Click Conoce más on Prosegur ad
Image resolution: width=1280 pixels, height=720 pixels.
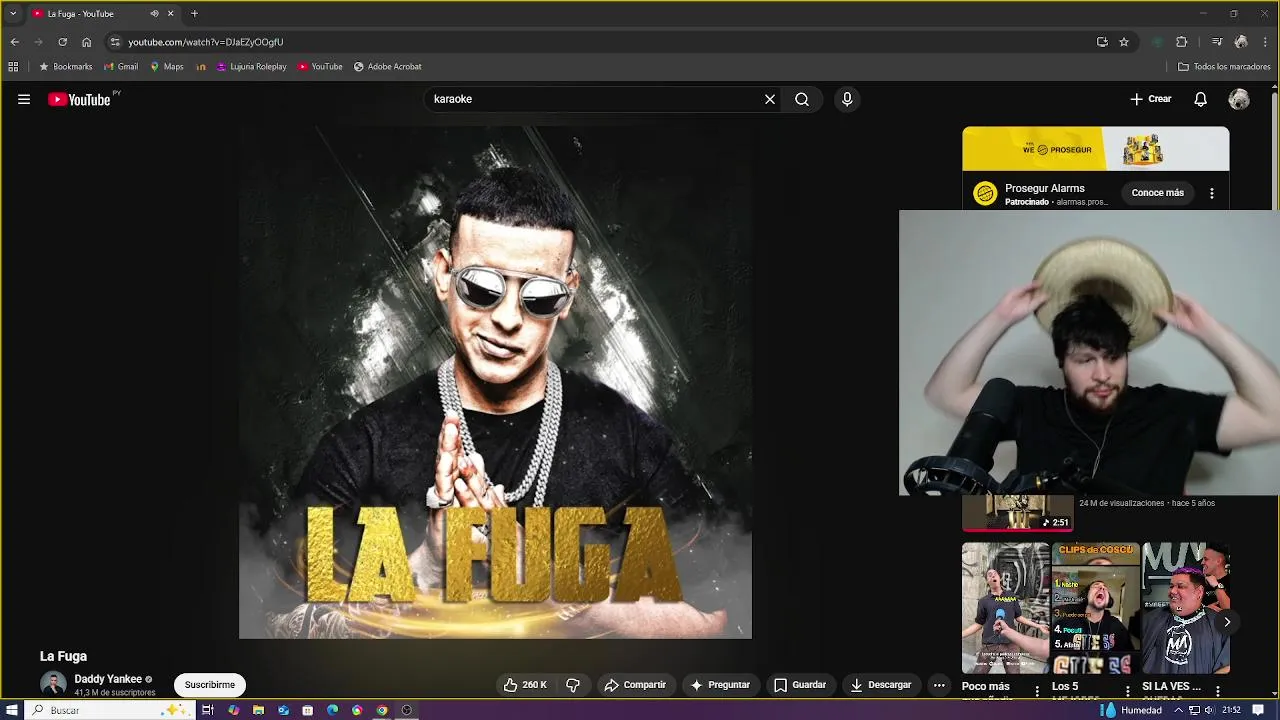(x=1158, y=193)
